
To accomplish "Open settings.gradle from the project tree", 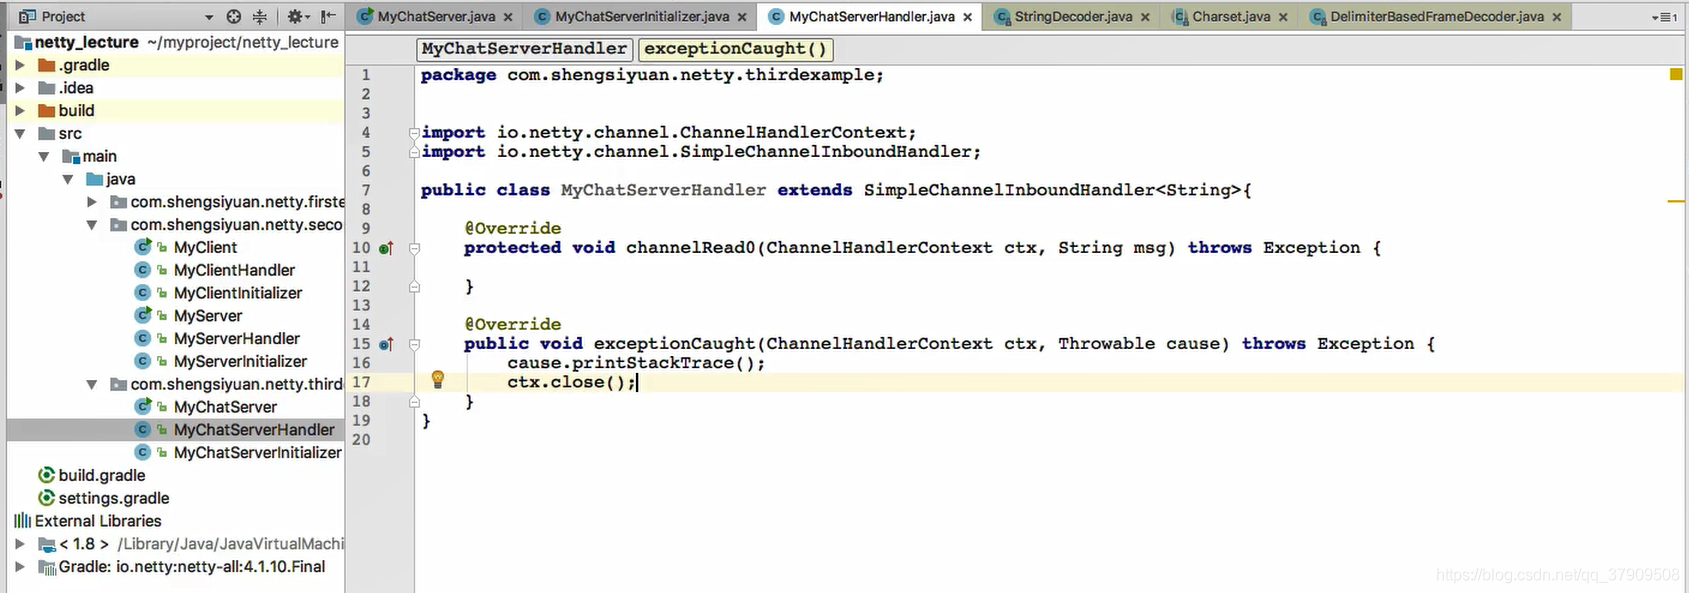I will pyautogui.click(x=114, y=498).
